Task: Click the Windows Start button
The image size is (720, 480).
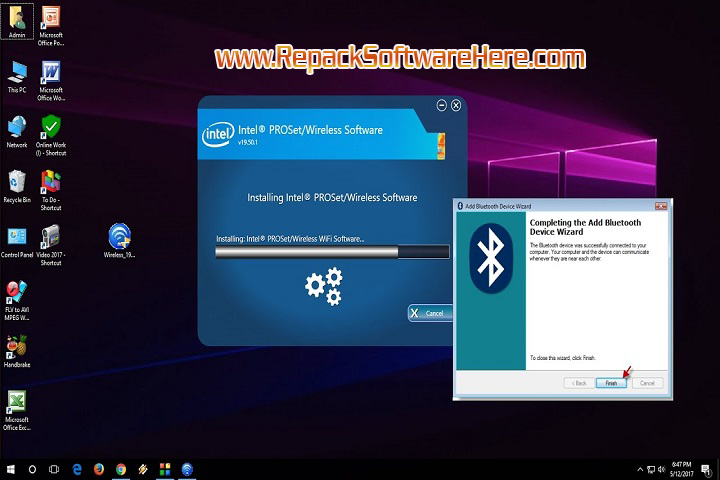Action: [x=10, y=469]
